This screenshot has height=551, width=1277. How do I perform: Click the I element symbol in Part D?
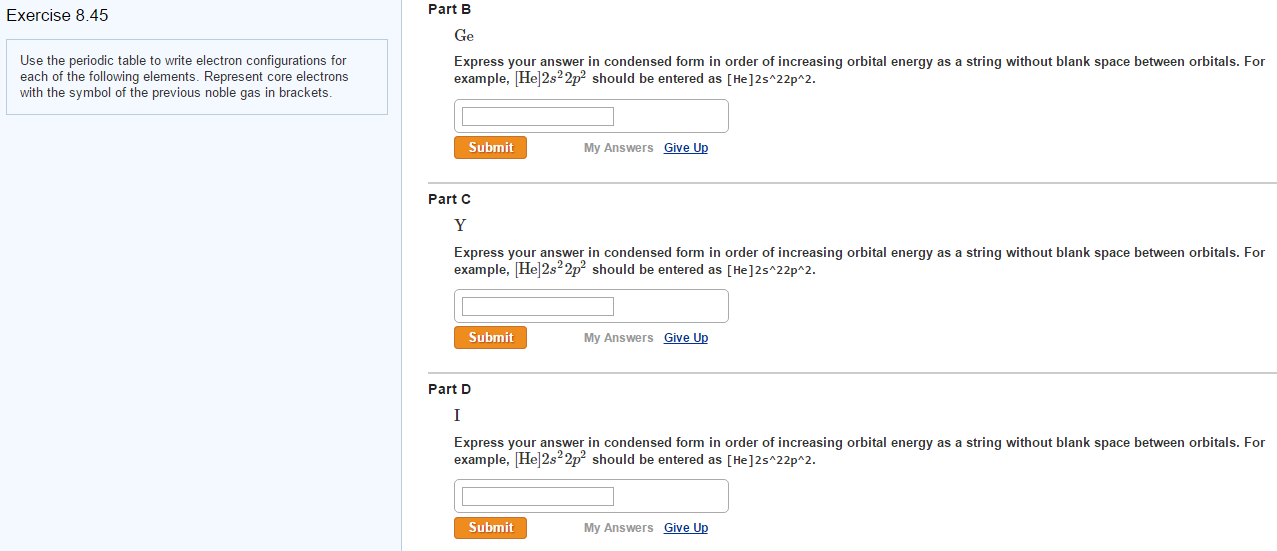(x=457, y=415)
